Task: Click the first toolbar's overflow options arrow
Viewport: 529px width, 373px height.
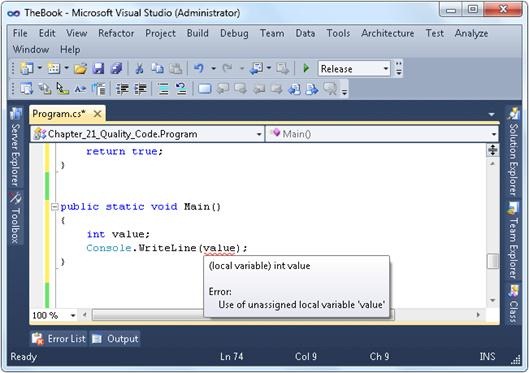Action: (x=399, y=69)
